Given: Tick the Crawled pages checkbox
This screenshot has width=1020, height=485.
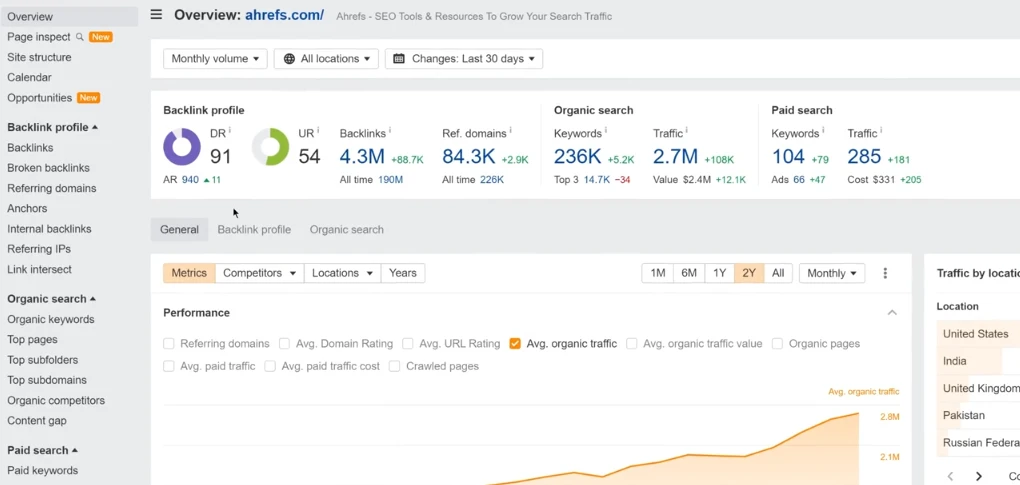Looking at the screenshot, I should [394, 366].
